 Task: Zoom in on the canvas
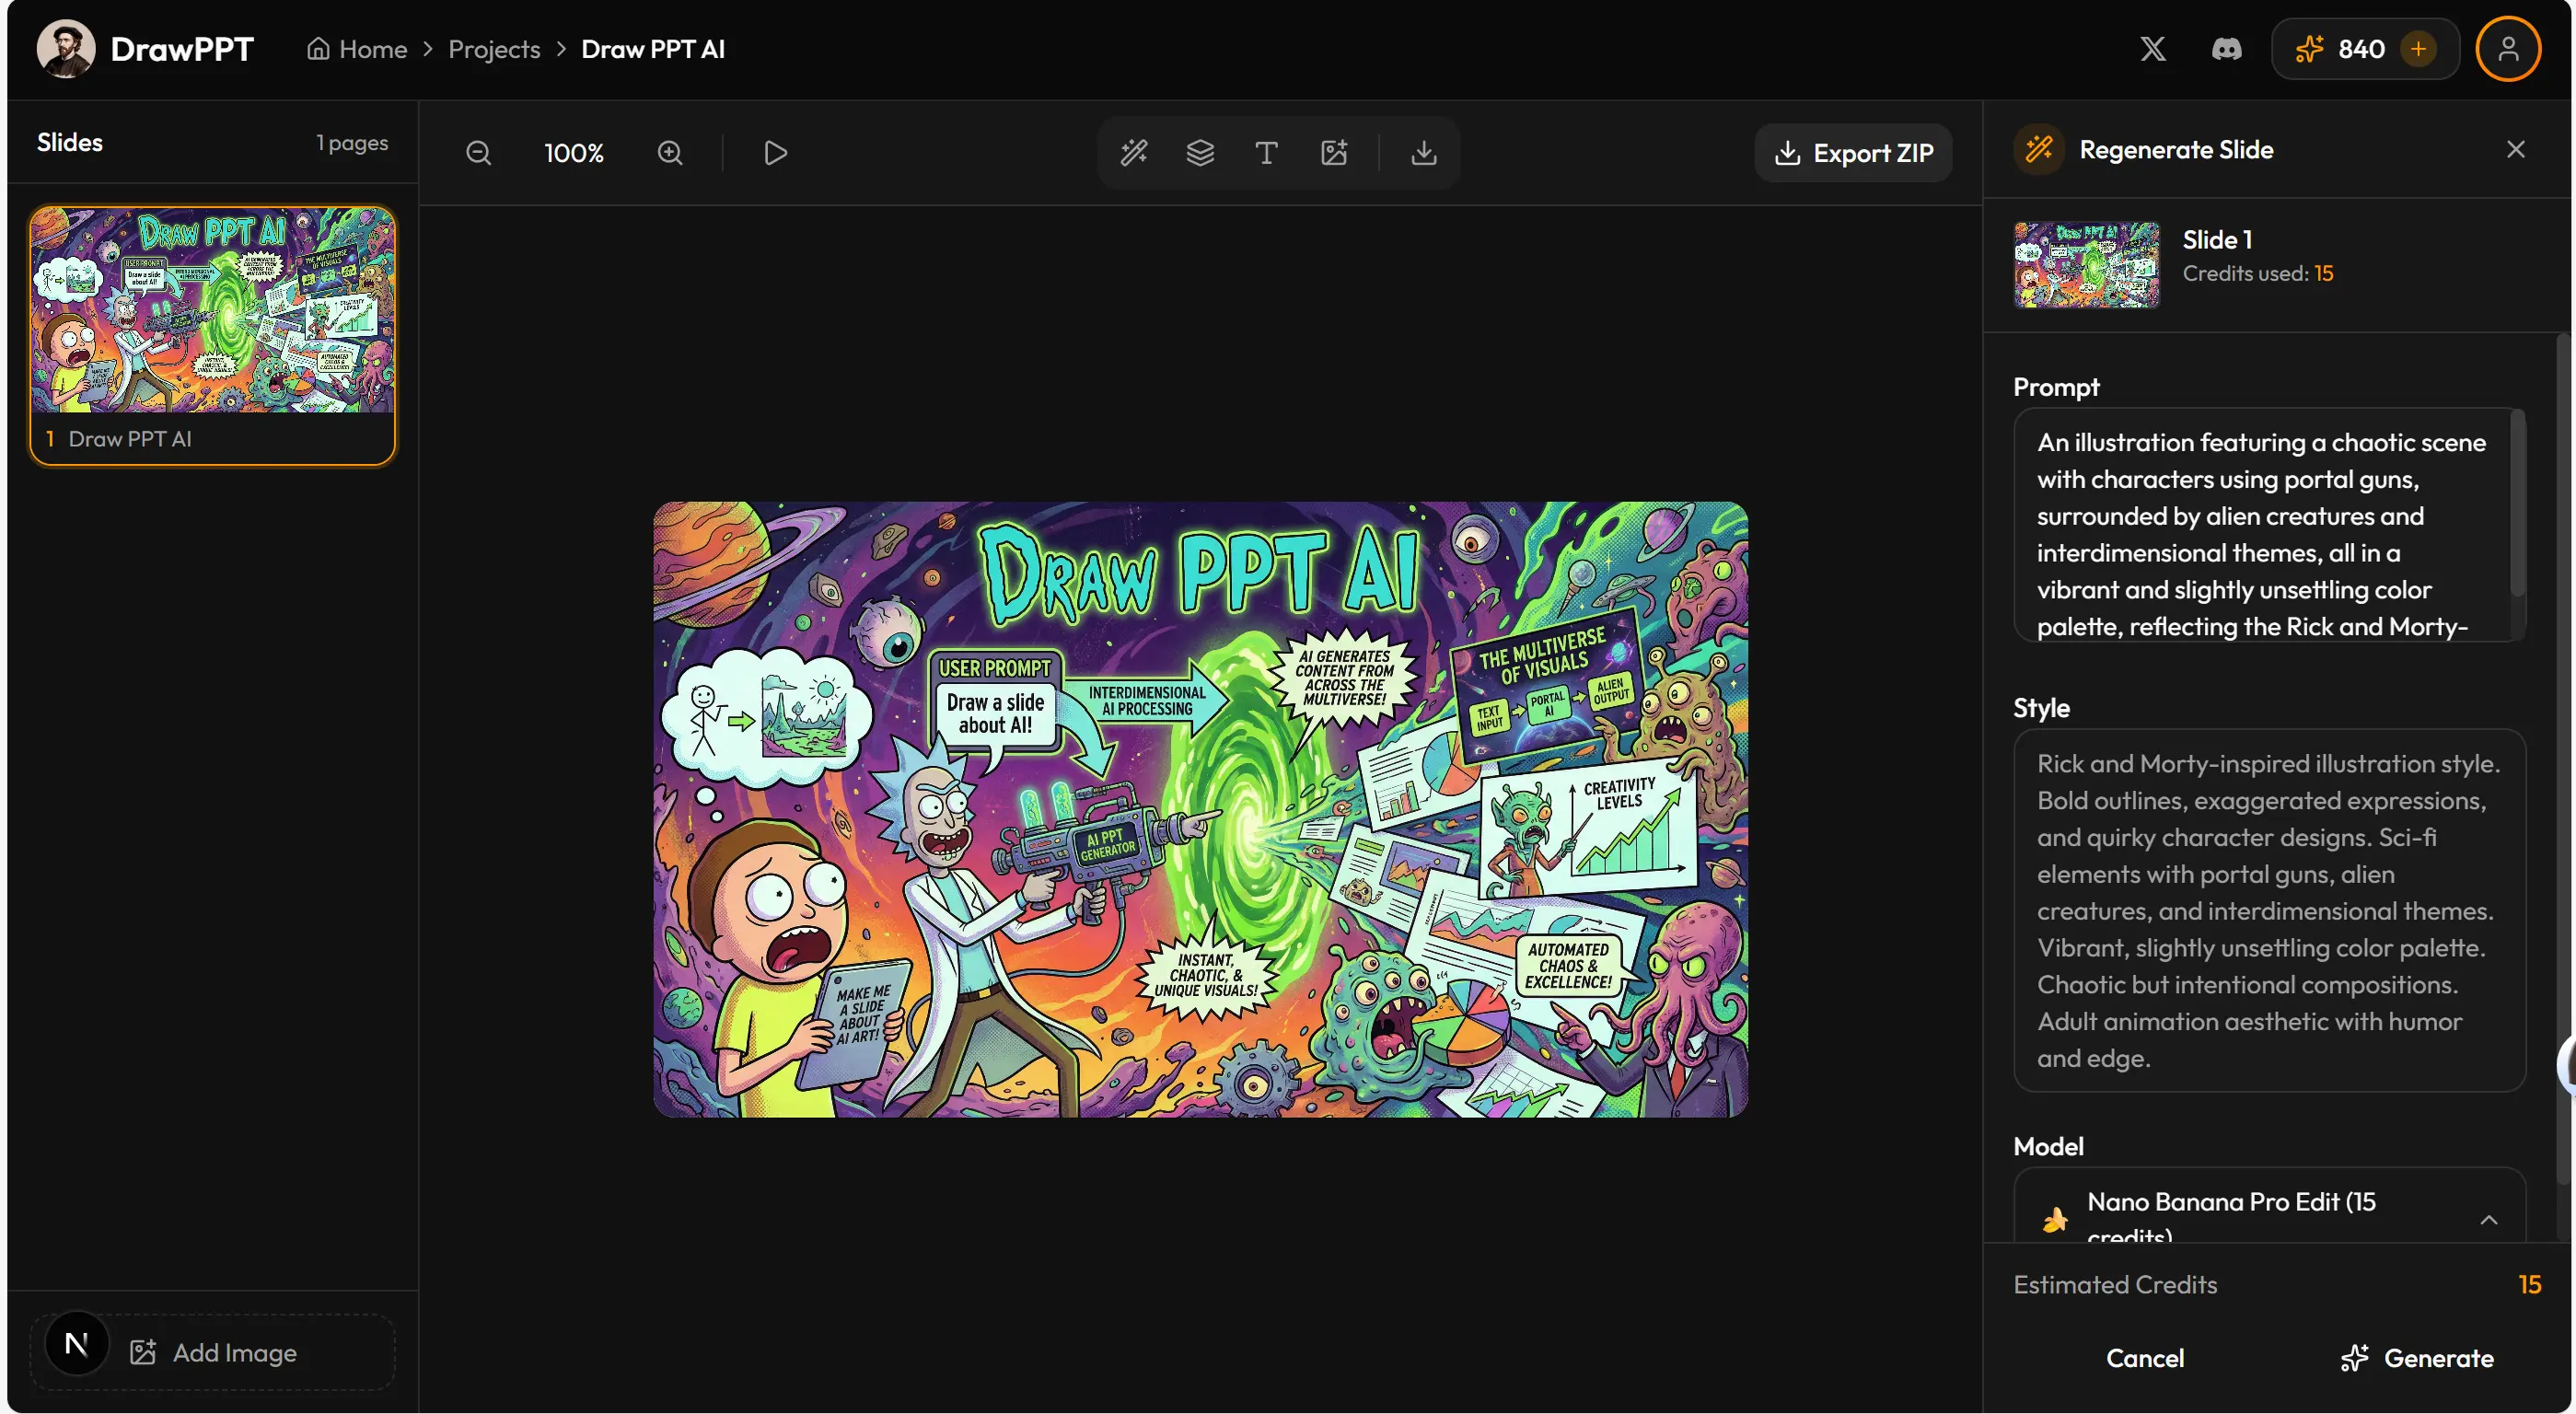(x=670, y=153)
